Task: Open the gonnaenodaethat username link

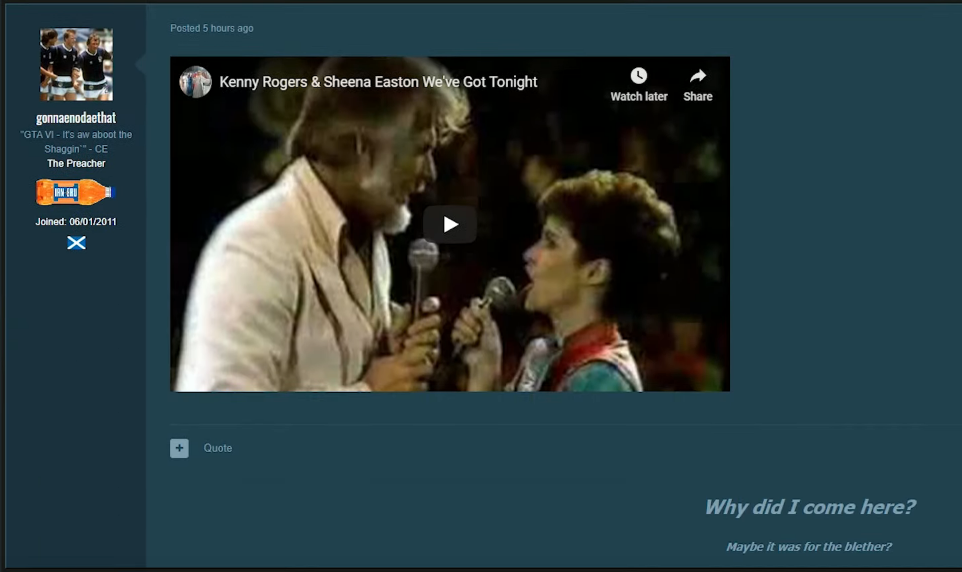Action: 76,118
